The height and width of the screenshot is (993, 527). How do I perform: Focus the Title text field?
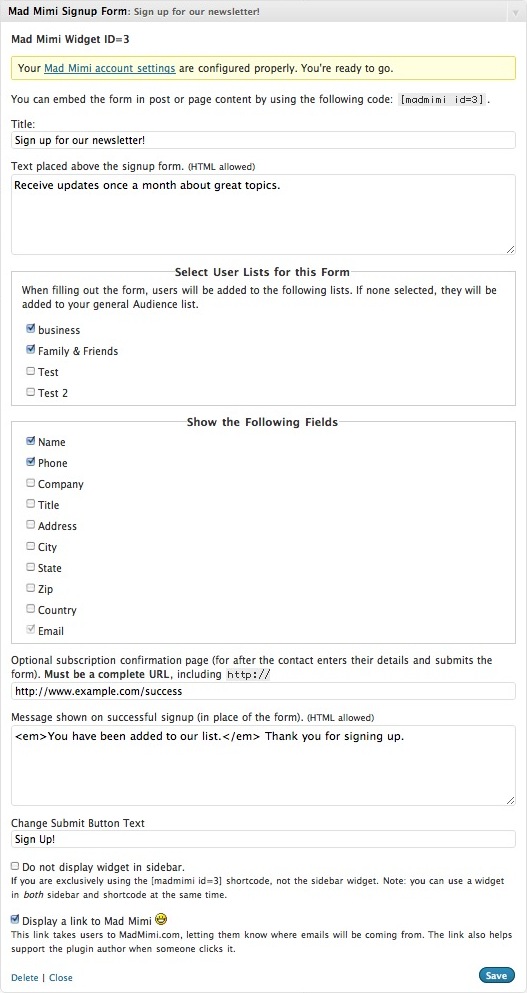[264, 140]
